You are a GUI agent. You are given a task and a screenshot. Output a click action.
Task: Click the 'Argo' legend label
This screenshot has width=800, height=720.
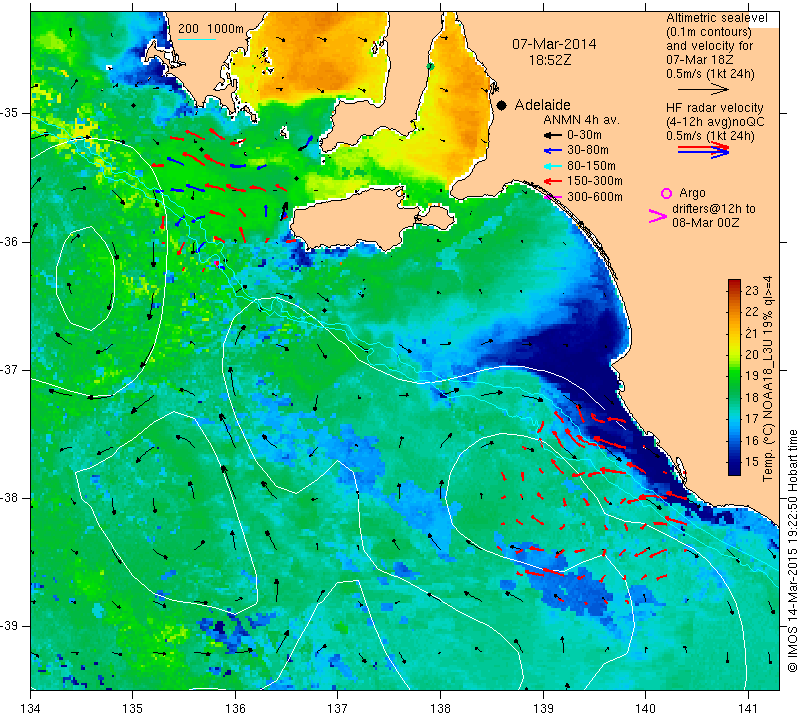pos(692,193)
